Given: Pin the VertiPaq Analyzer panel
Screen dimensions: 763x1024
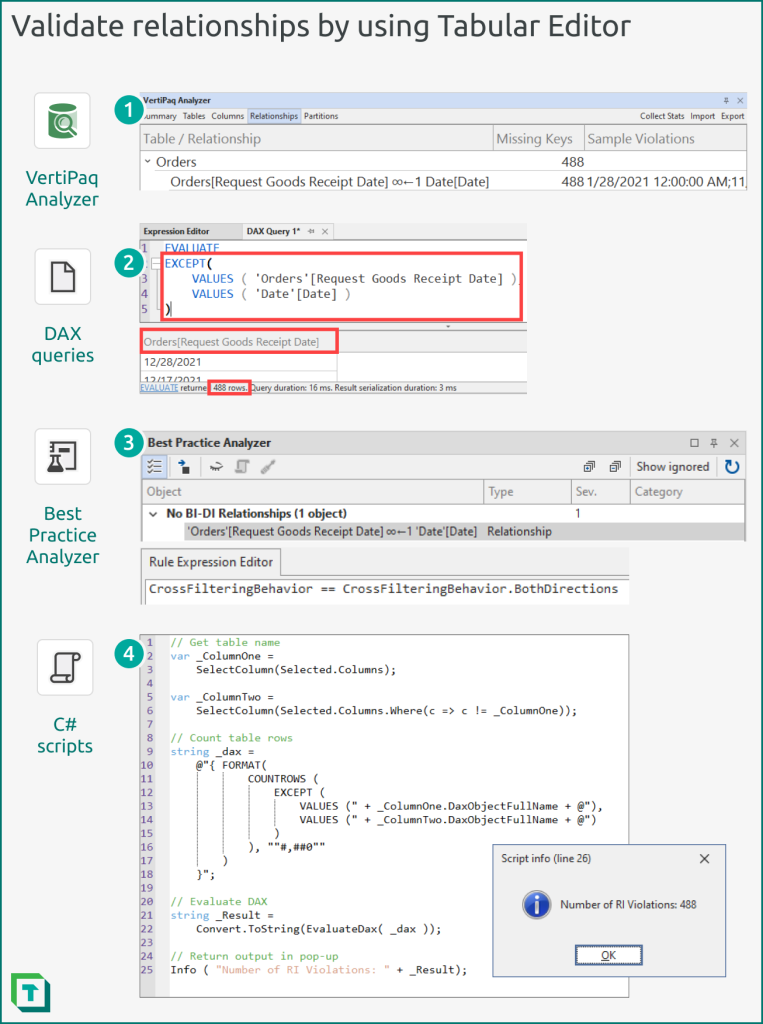Looking at the screenshot, I should click(x=726, y=101).
